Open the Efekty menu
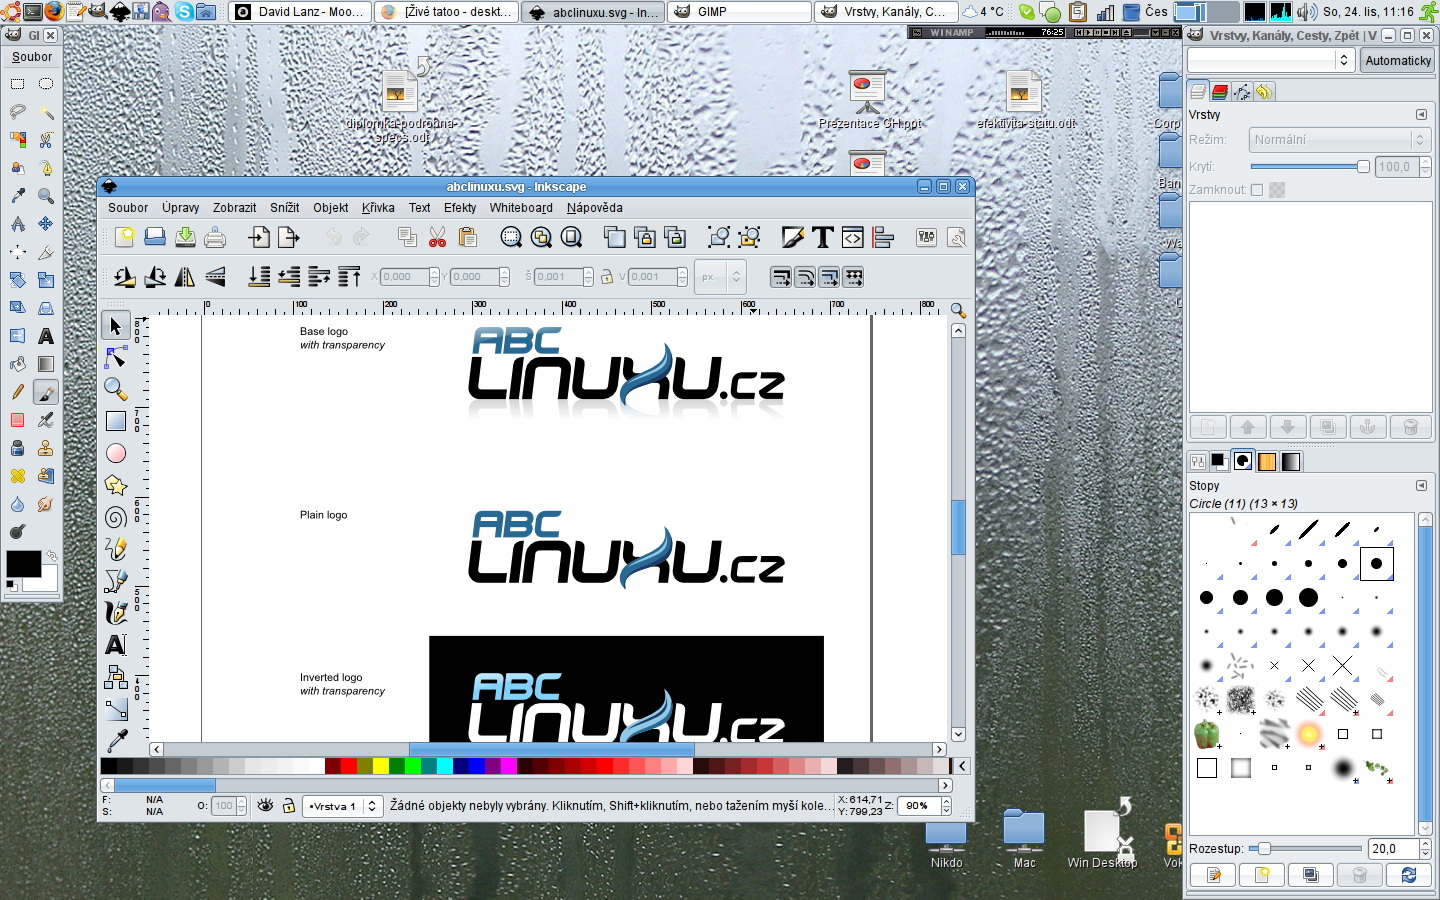1440x900 pixels. click(x=460, y=208)
